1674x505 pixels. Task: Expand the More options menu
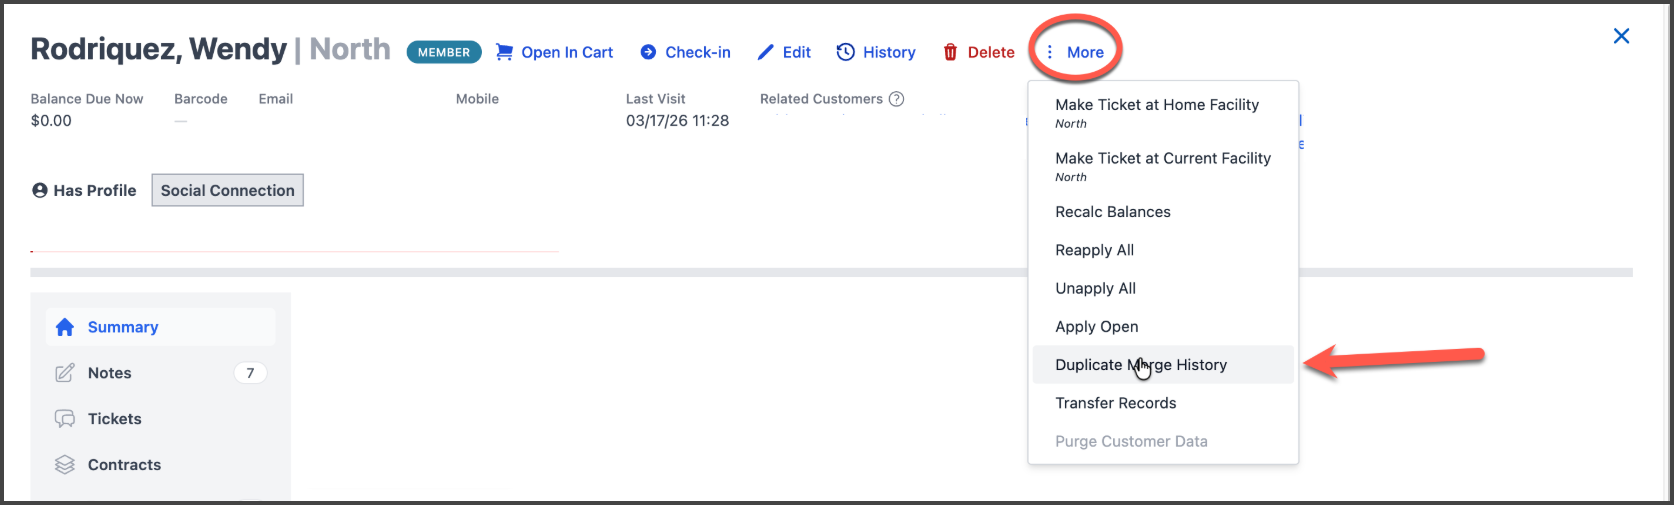coord(1075,52)
